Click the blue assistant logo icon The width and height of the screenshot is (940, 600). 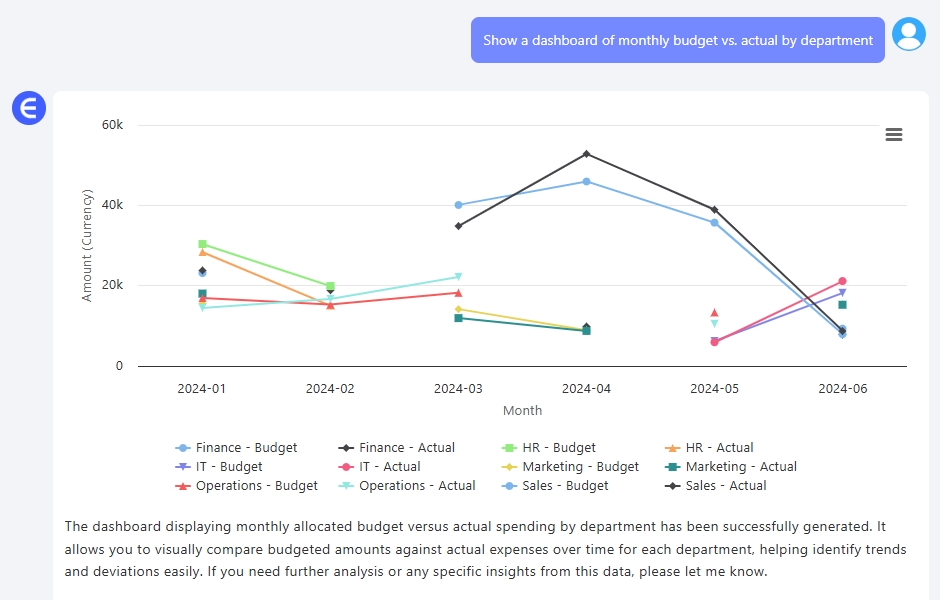[x=29, y=108]
